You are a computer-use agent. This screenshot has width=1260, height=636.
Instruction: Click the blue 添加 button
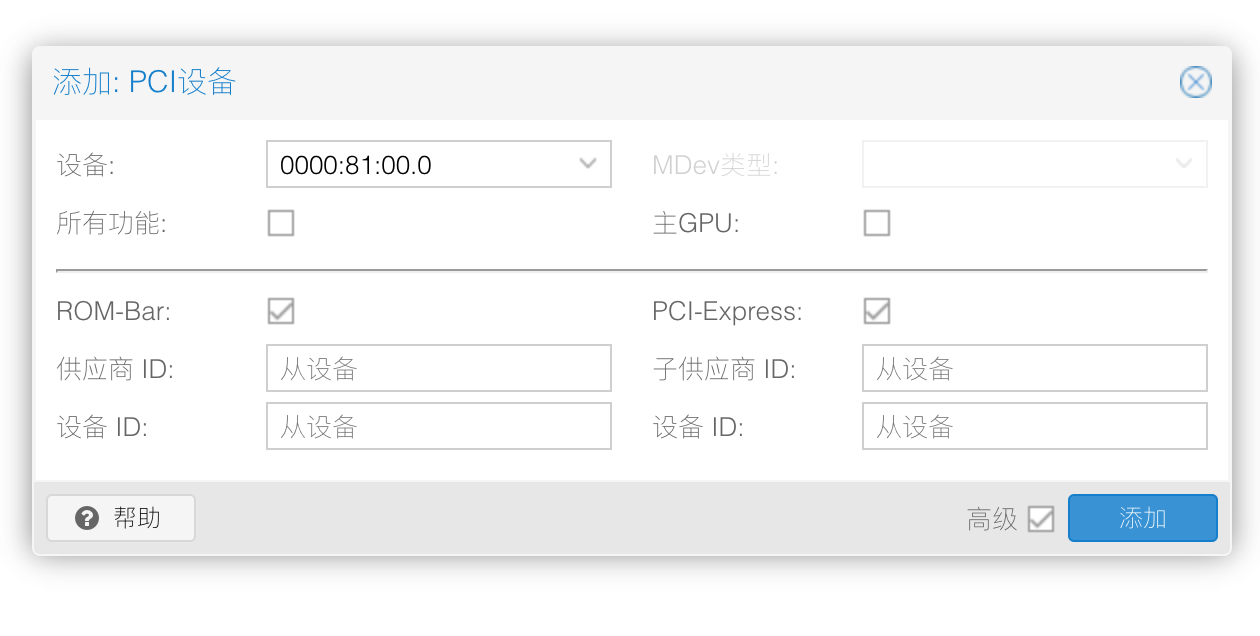click(x=1143, y=518)
